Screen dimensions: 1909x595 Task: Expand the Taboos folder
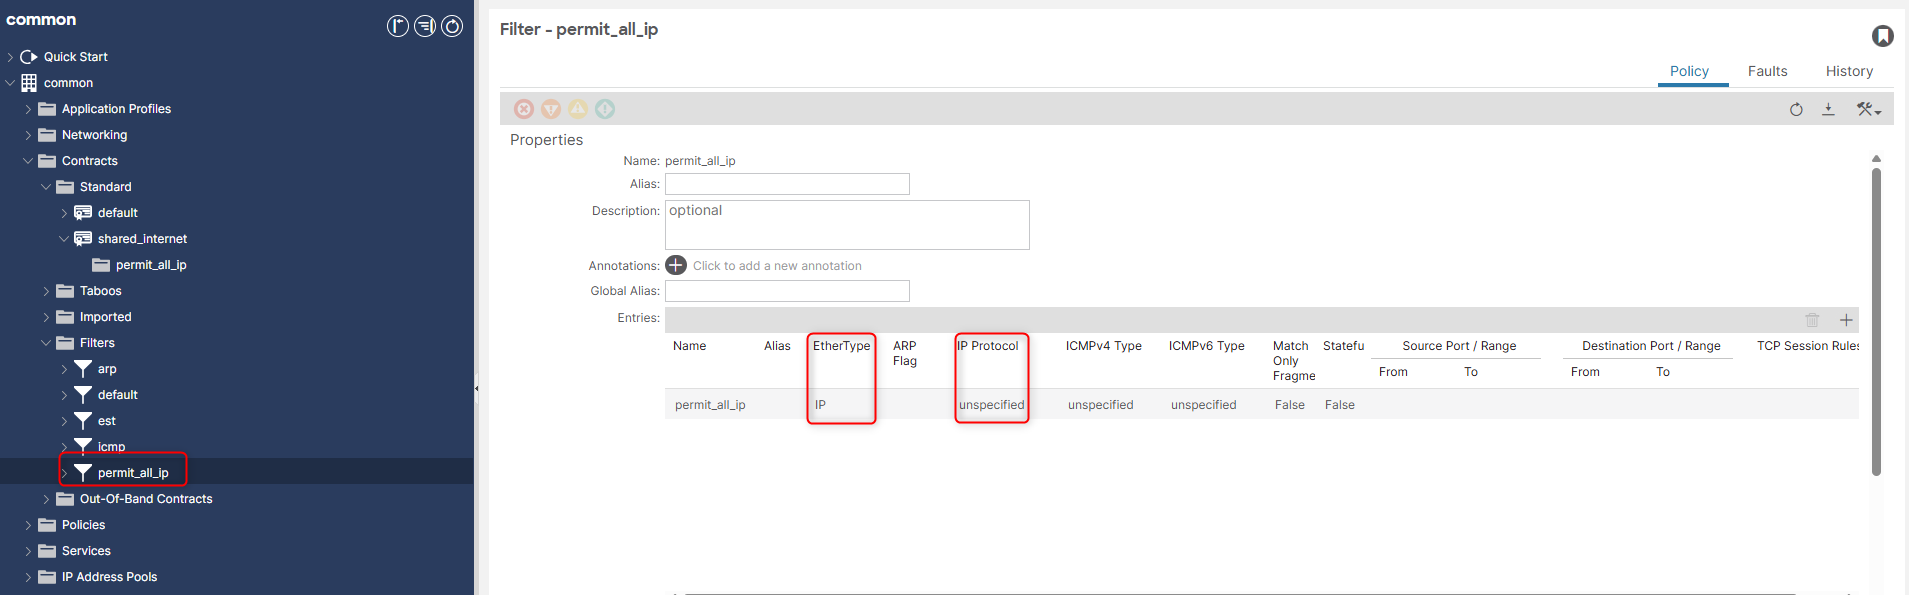tap(46, 291)
